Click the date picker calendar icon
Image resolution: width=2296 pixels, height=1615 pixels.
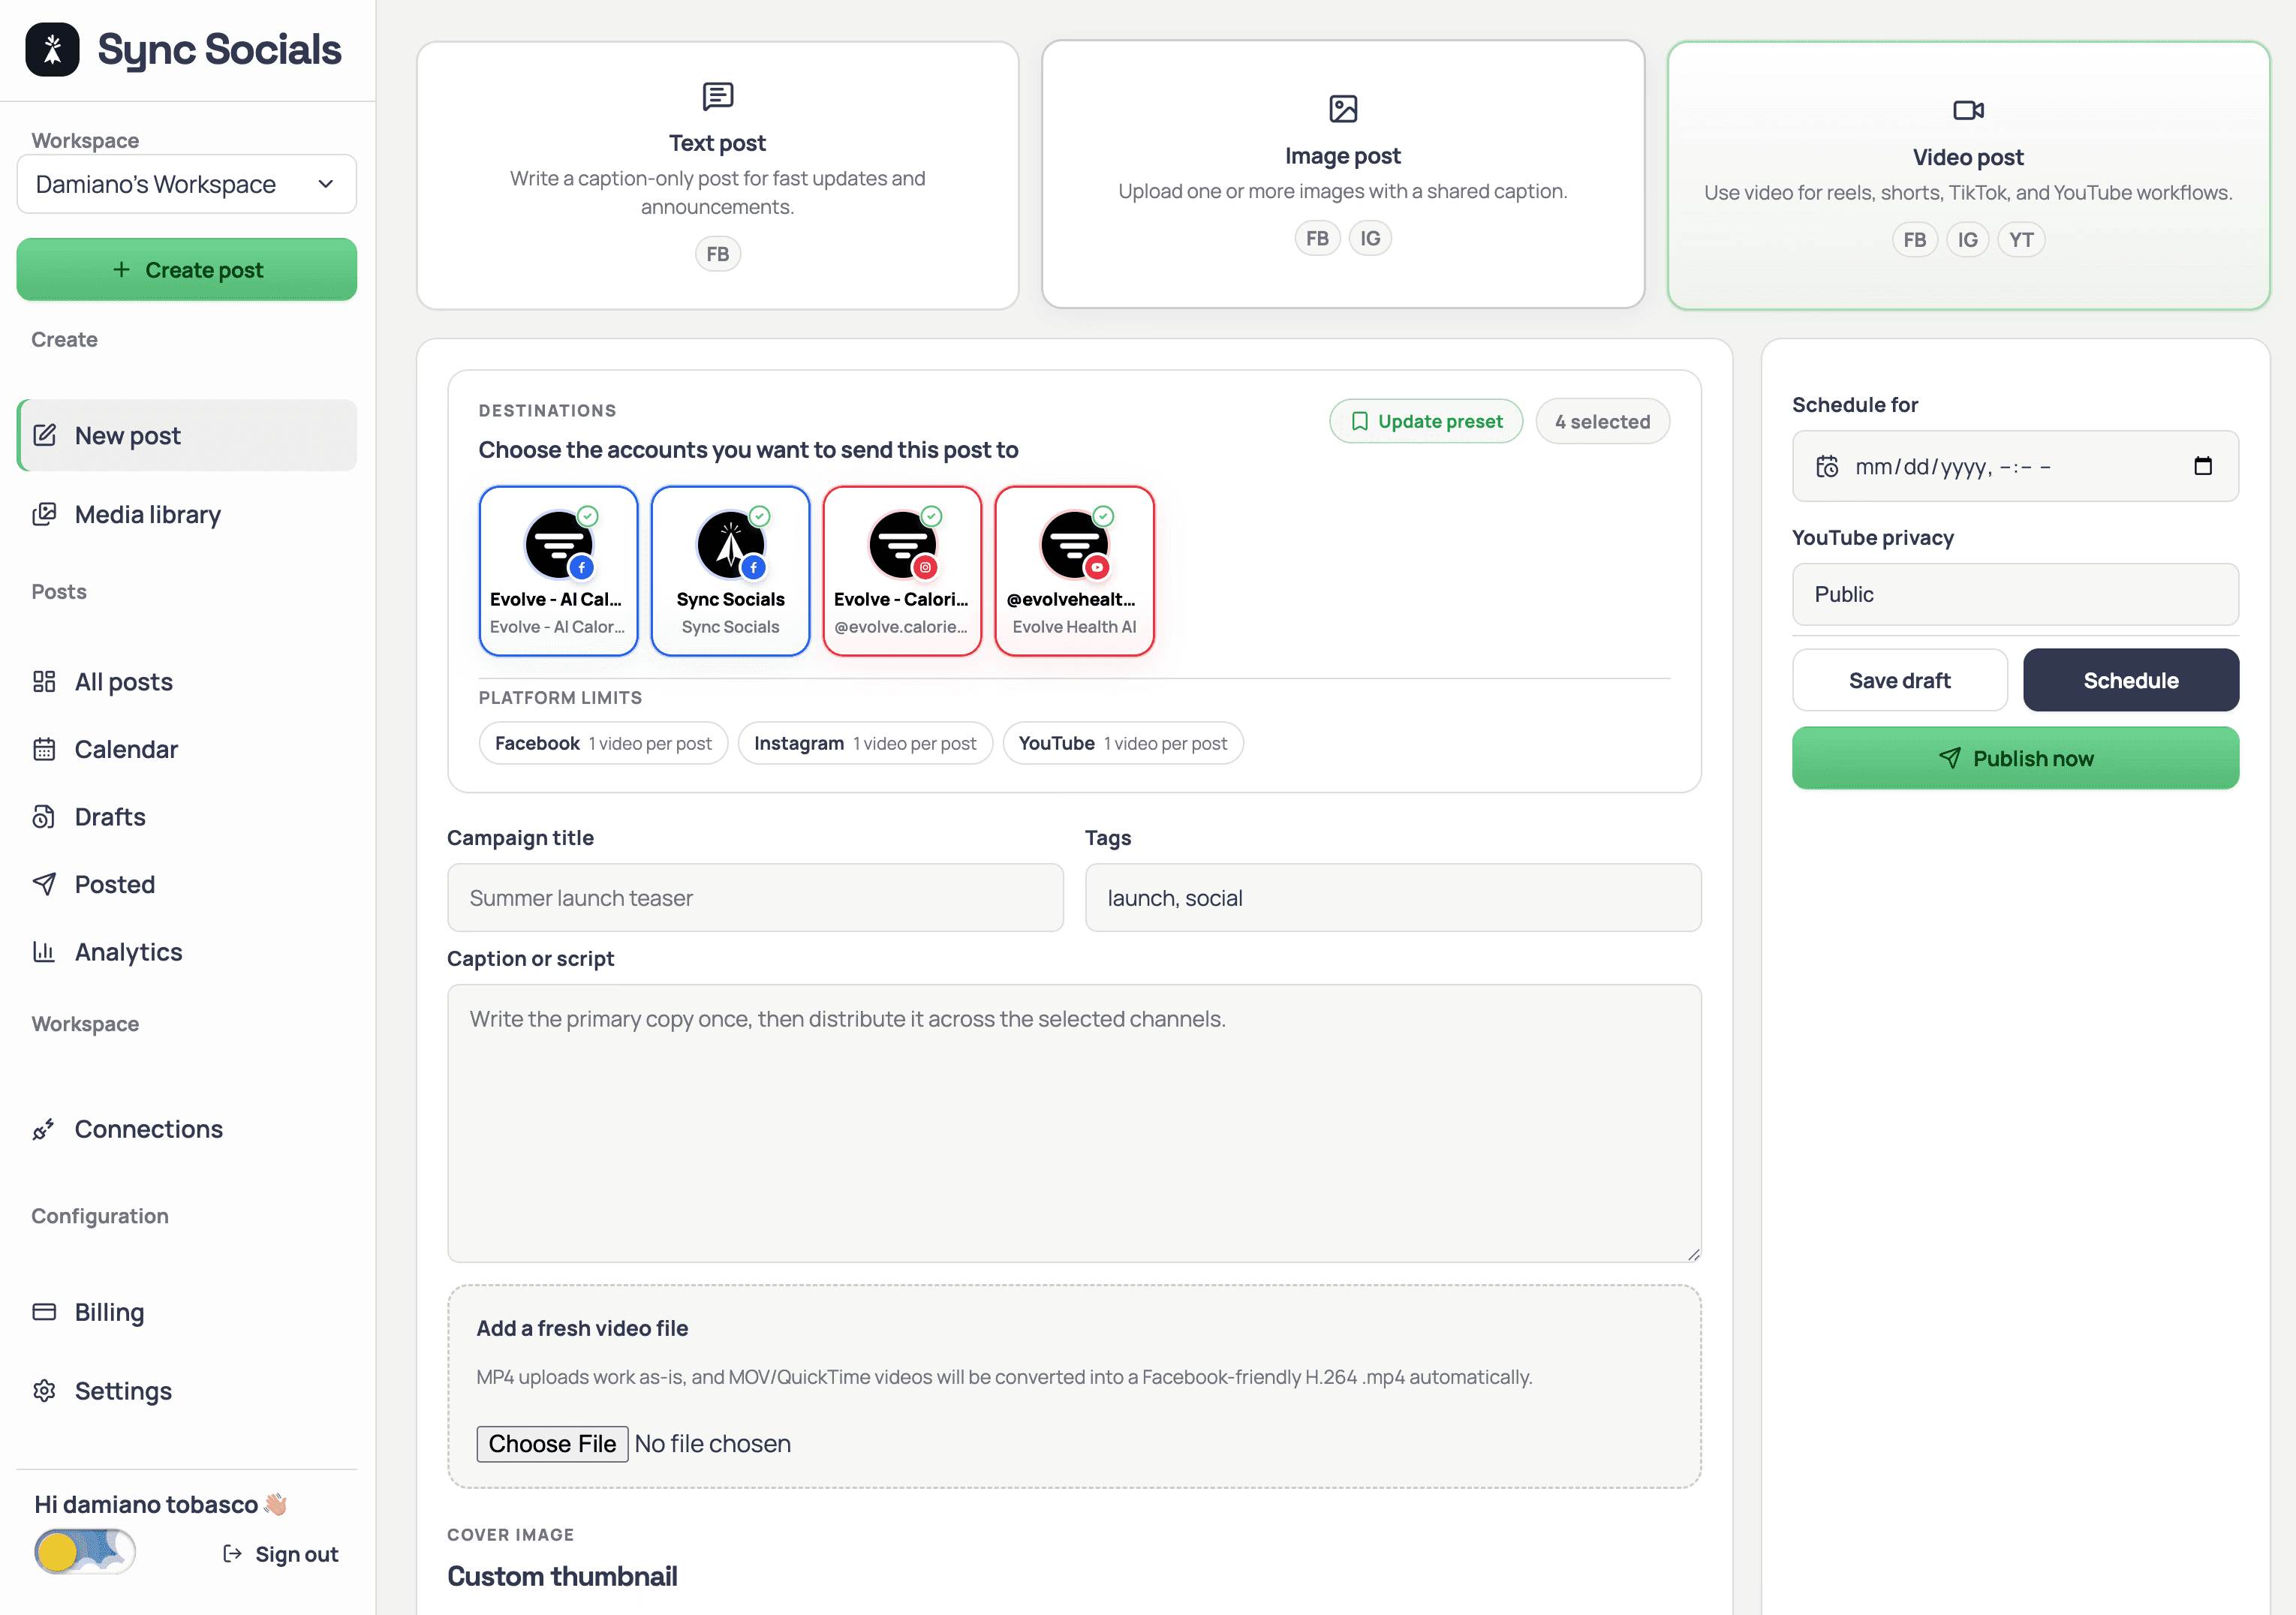point(2202,466)
